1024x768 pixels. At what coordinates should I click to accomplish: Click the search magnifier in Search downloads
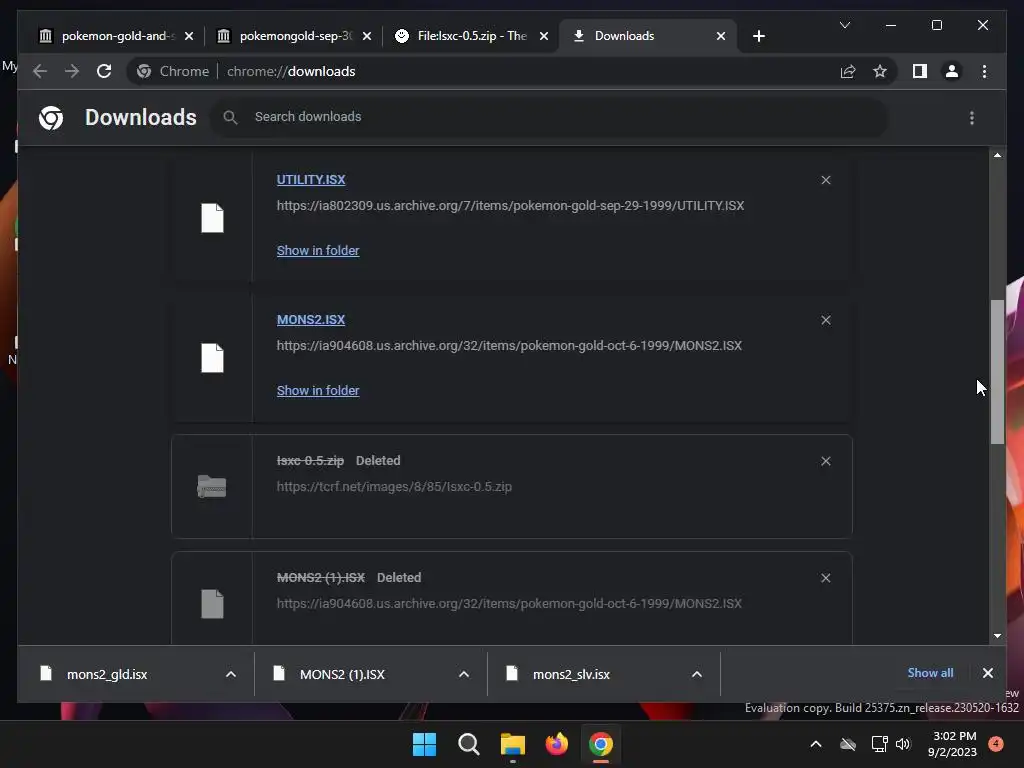coord(230,118)
